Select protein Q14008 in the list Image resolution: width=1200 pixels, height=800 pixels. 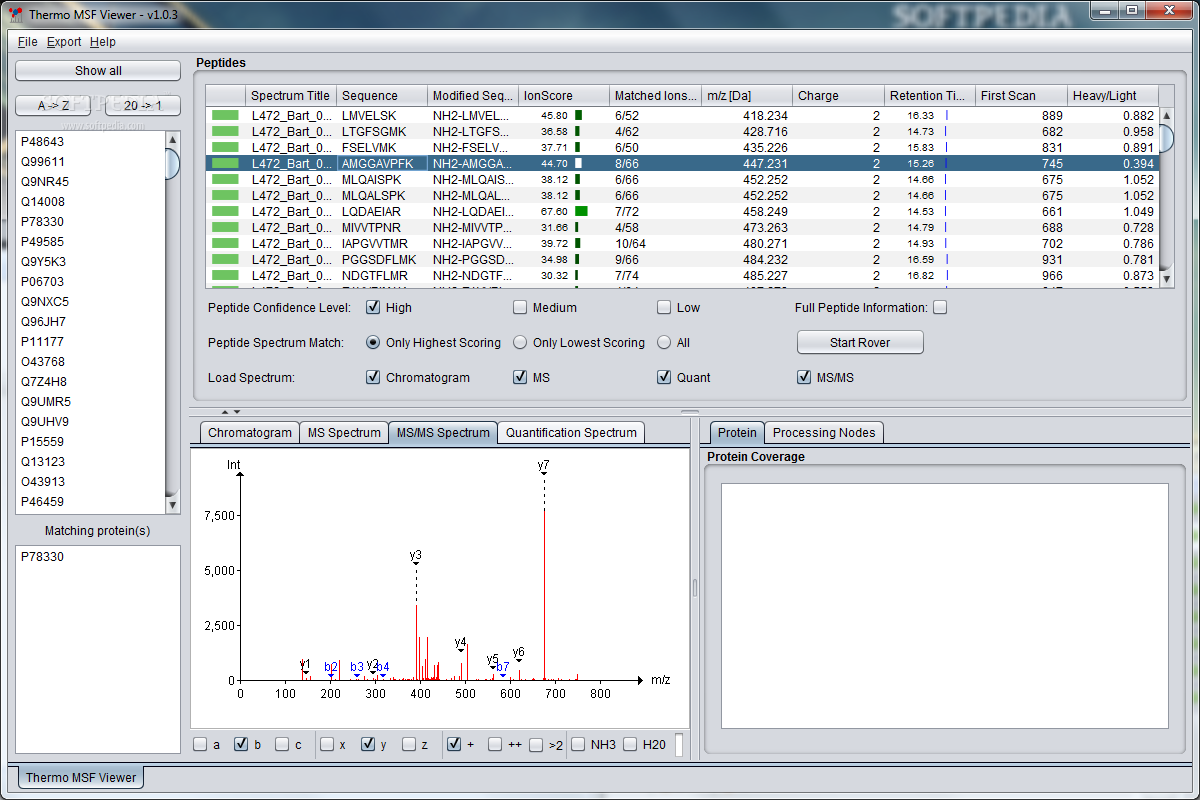pos(90,202)
